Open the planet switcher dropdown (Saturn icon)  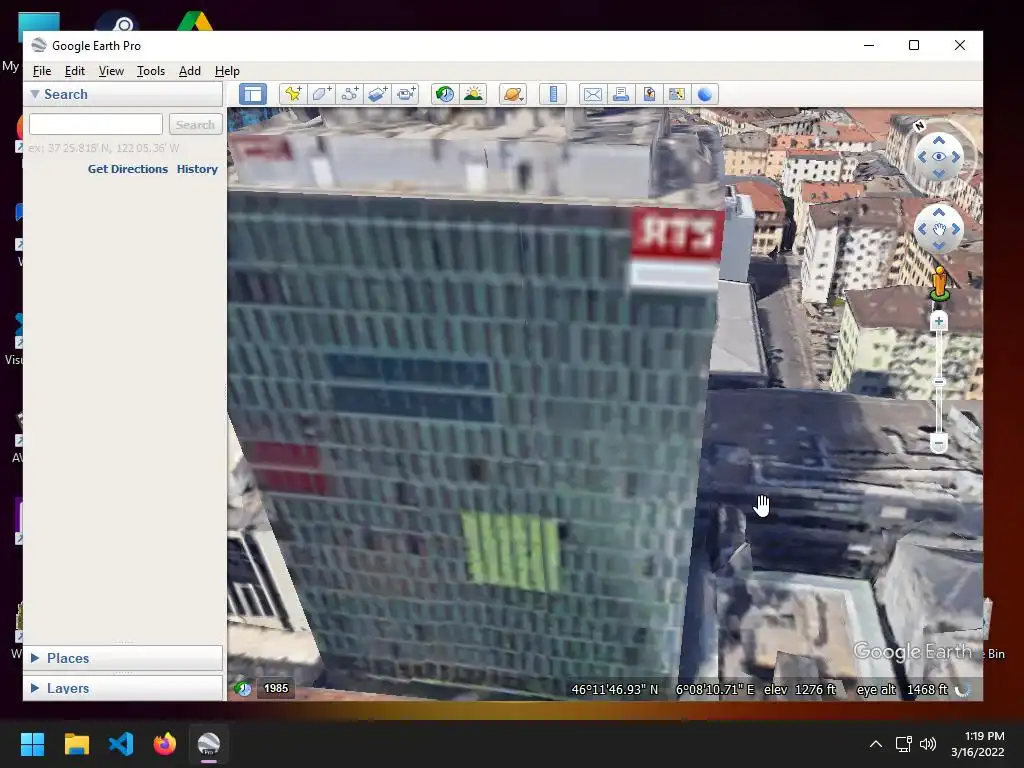(513, 94)
